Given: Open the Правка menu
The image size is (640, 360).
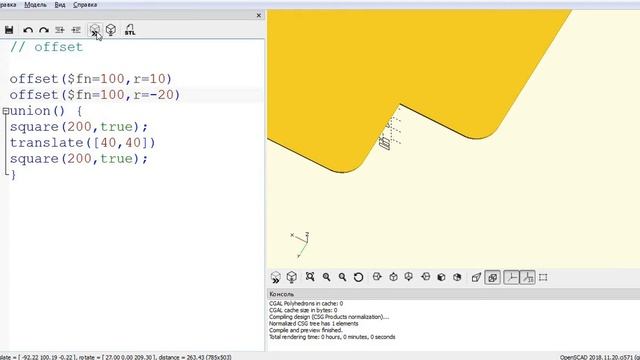Looking at the screenshot, I should pyautogui.click(x=8, y=5).
